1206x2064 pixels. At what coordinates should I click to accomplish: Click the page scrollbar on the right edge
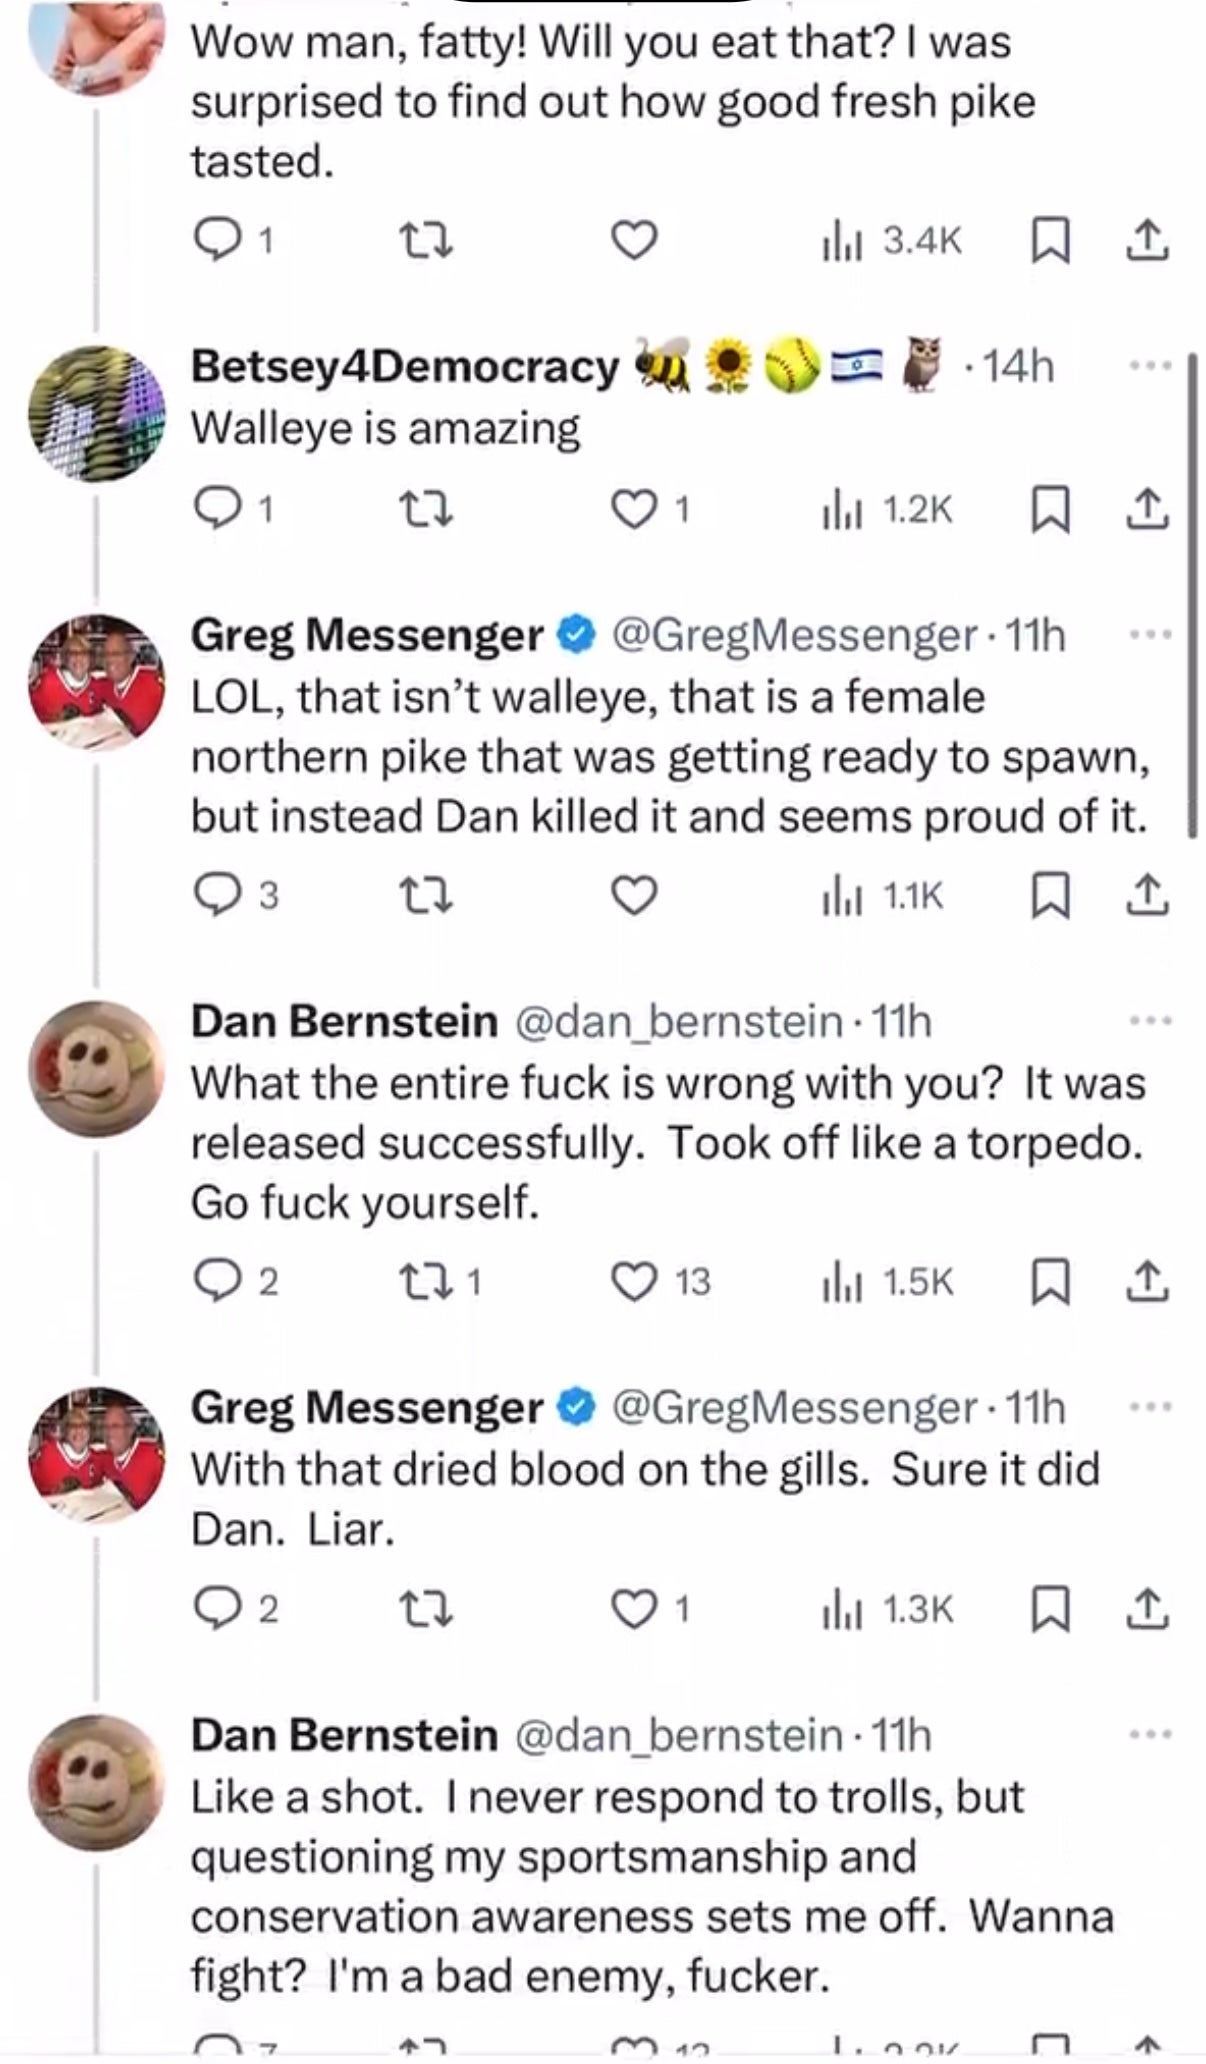click(x=1190, y=595)
